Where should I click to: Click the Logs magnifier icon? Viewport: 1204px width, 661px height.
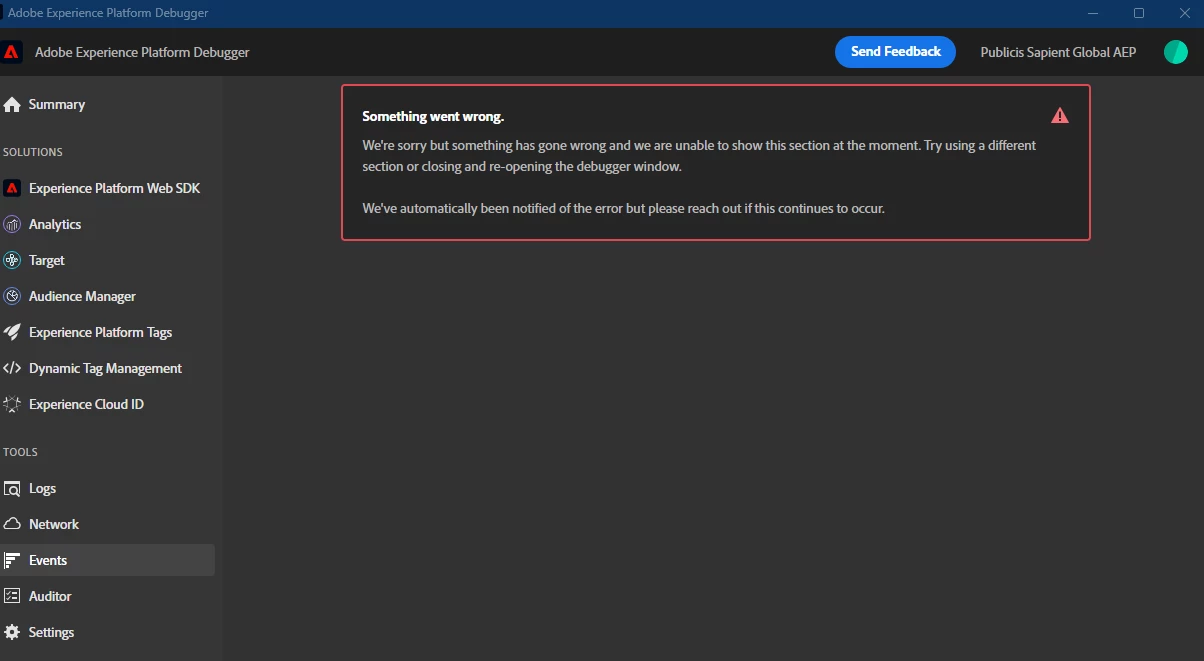click(12, 488)
